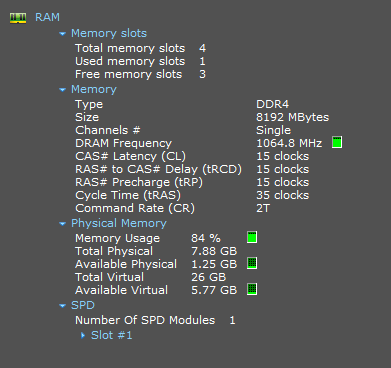Open the RAM heading
Viewport: 391px width, 368px height.
[x=47, y=17]
